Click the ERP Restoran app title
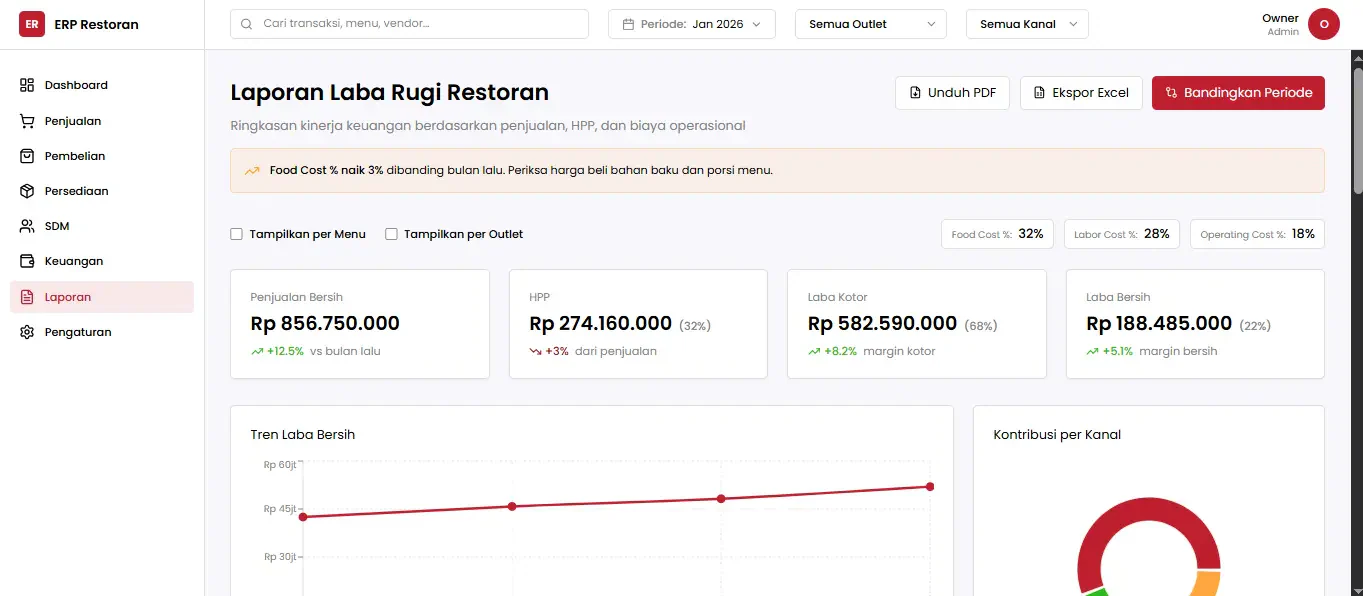 [x=97, y=24]
